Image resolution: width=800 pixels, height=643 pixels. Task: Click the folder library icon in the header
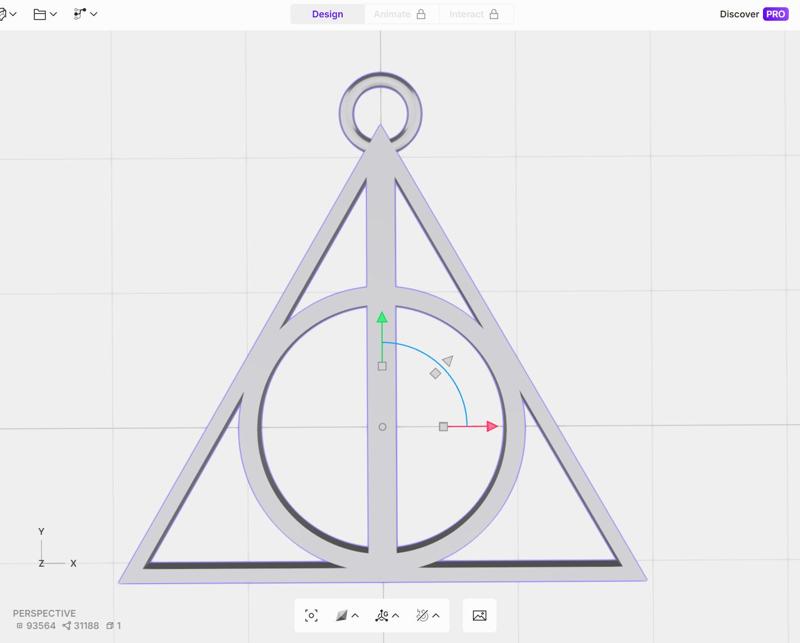(x=40, y=15)
